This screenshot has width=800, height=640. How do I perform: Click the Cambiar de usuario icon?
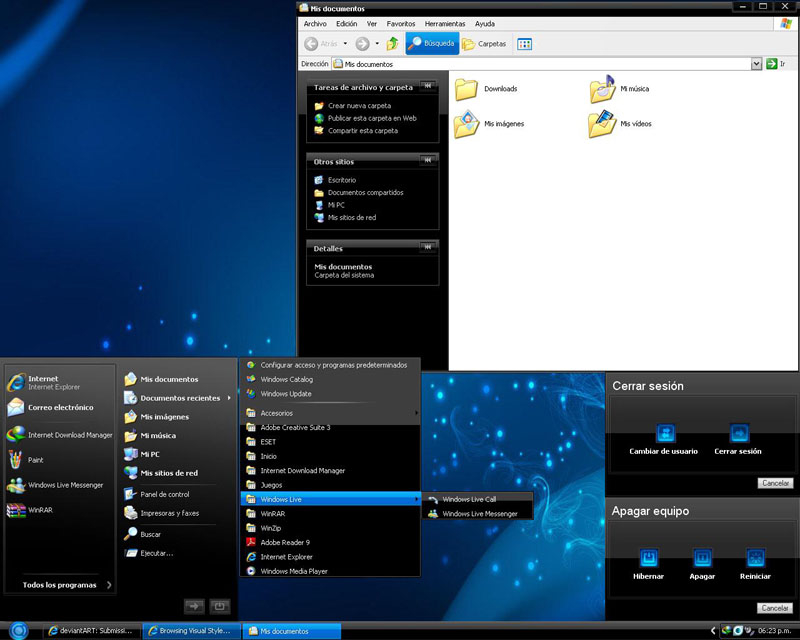[x=665, y=433]
